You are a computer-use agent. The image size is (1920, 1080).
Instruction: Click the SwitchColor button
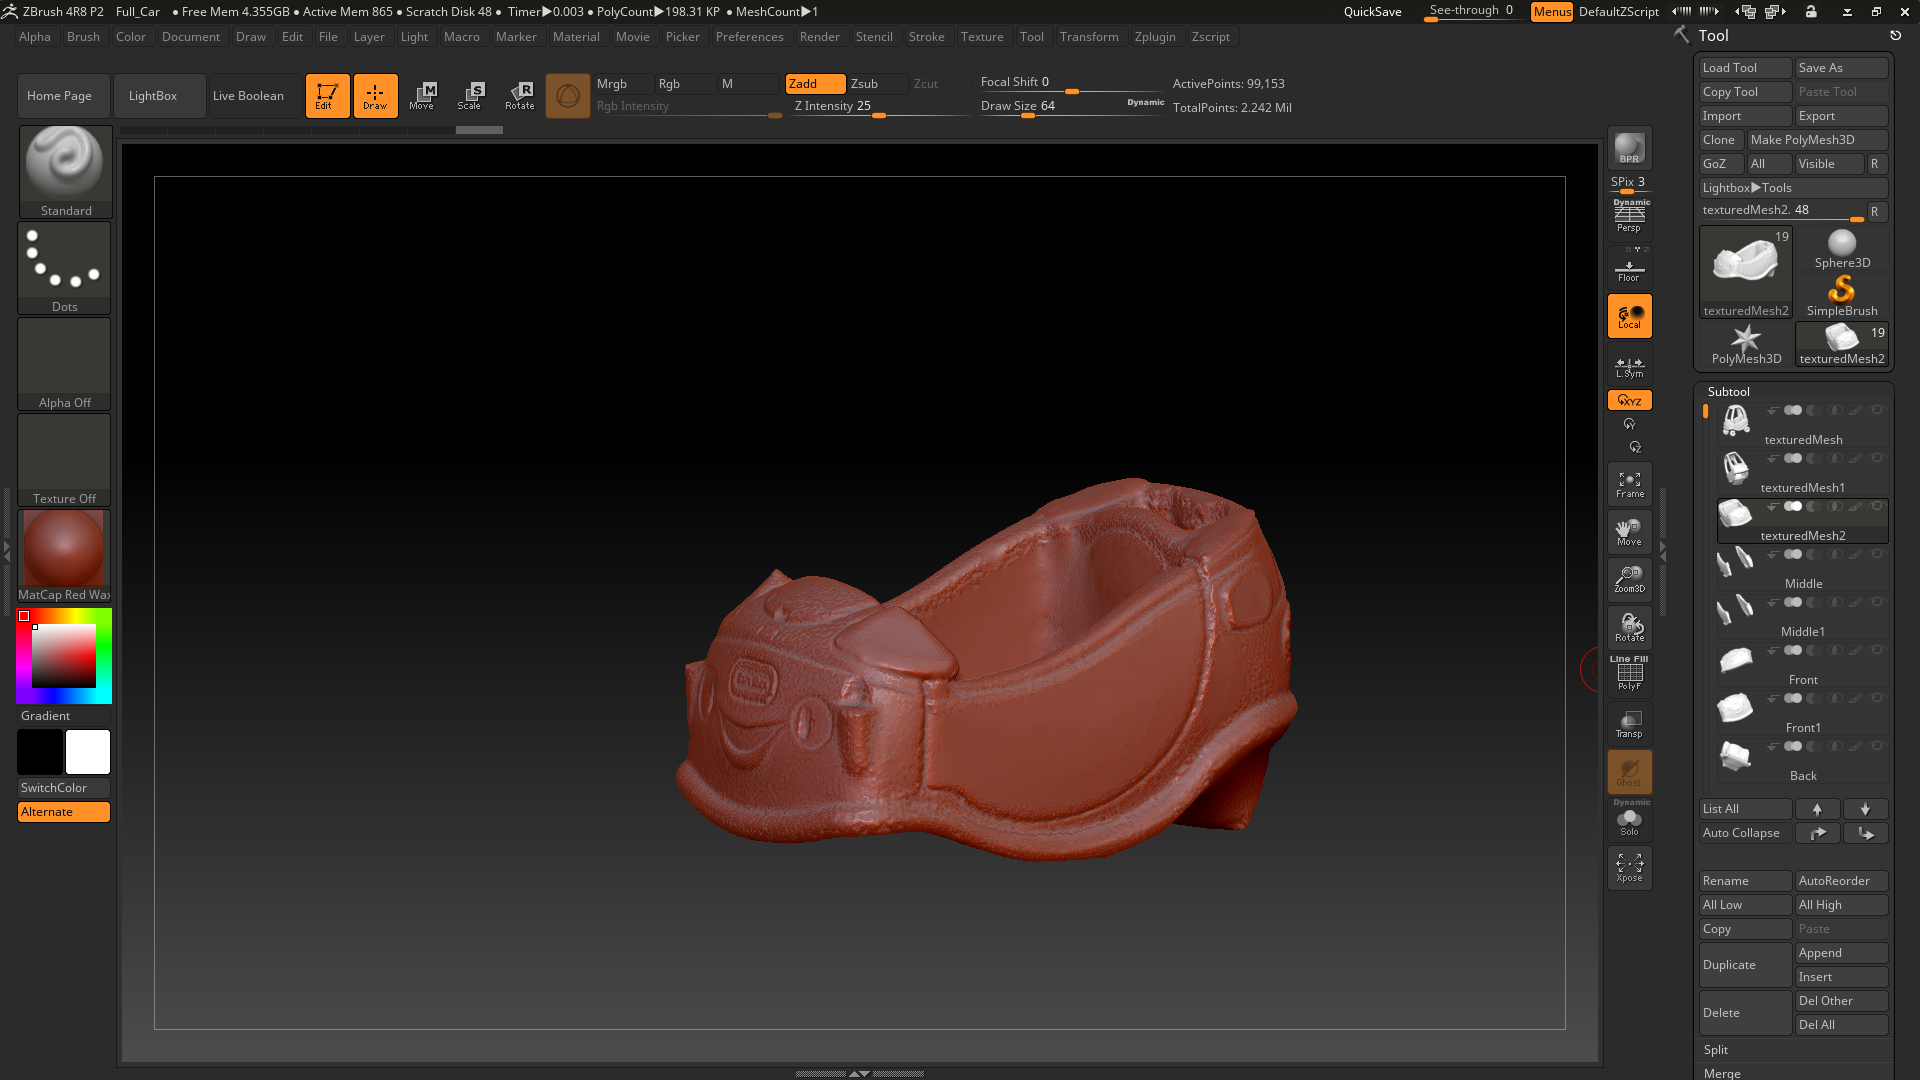pyautogui.click(x=64, y=788)
